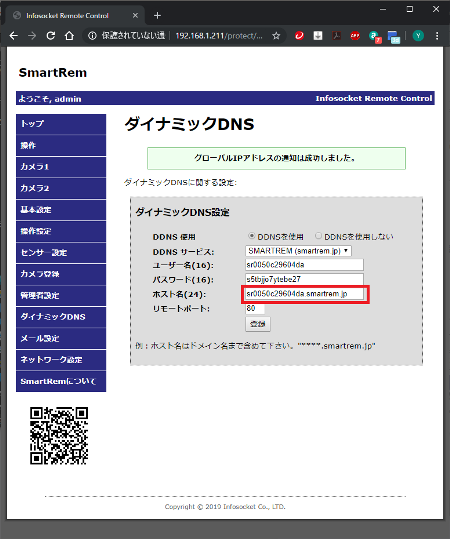Screen dimensions: 450x539
Task: Open the ネットワーク設定 menu item
Action: 61,360
